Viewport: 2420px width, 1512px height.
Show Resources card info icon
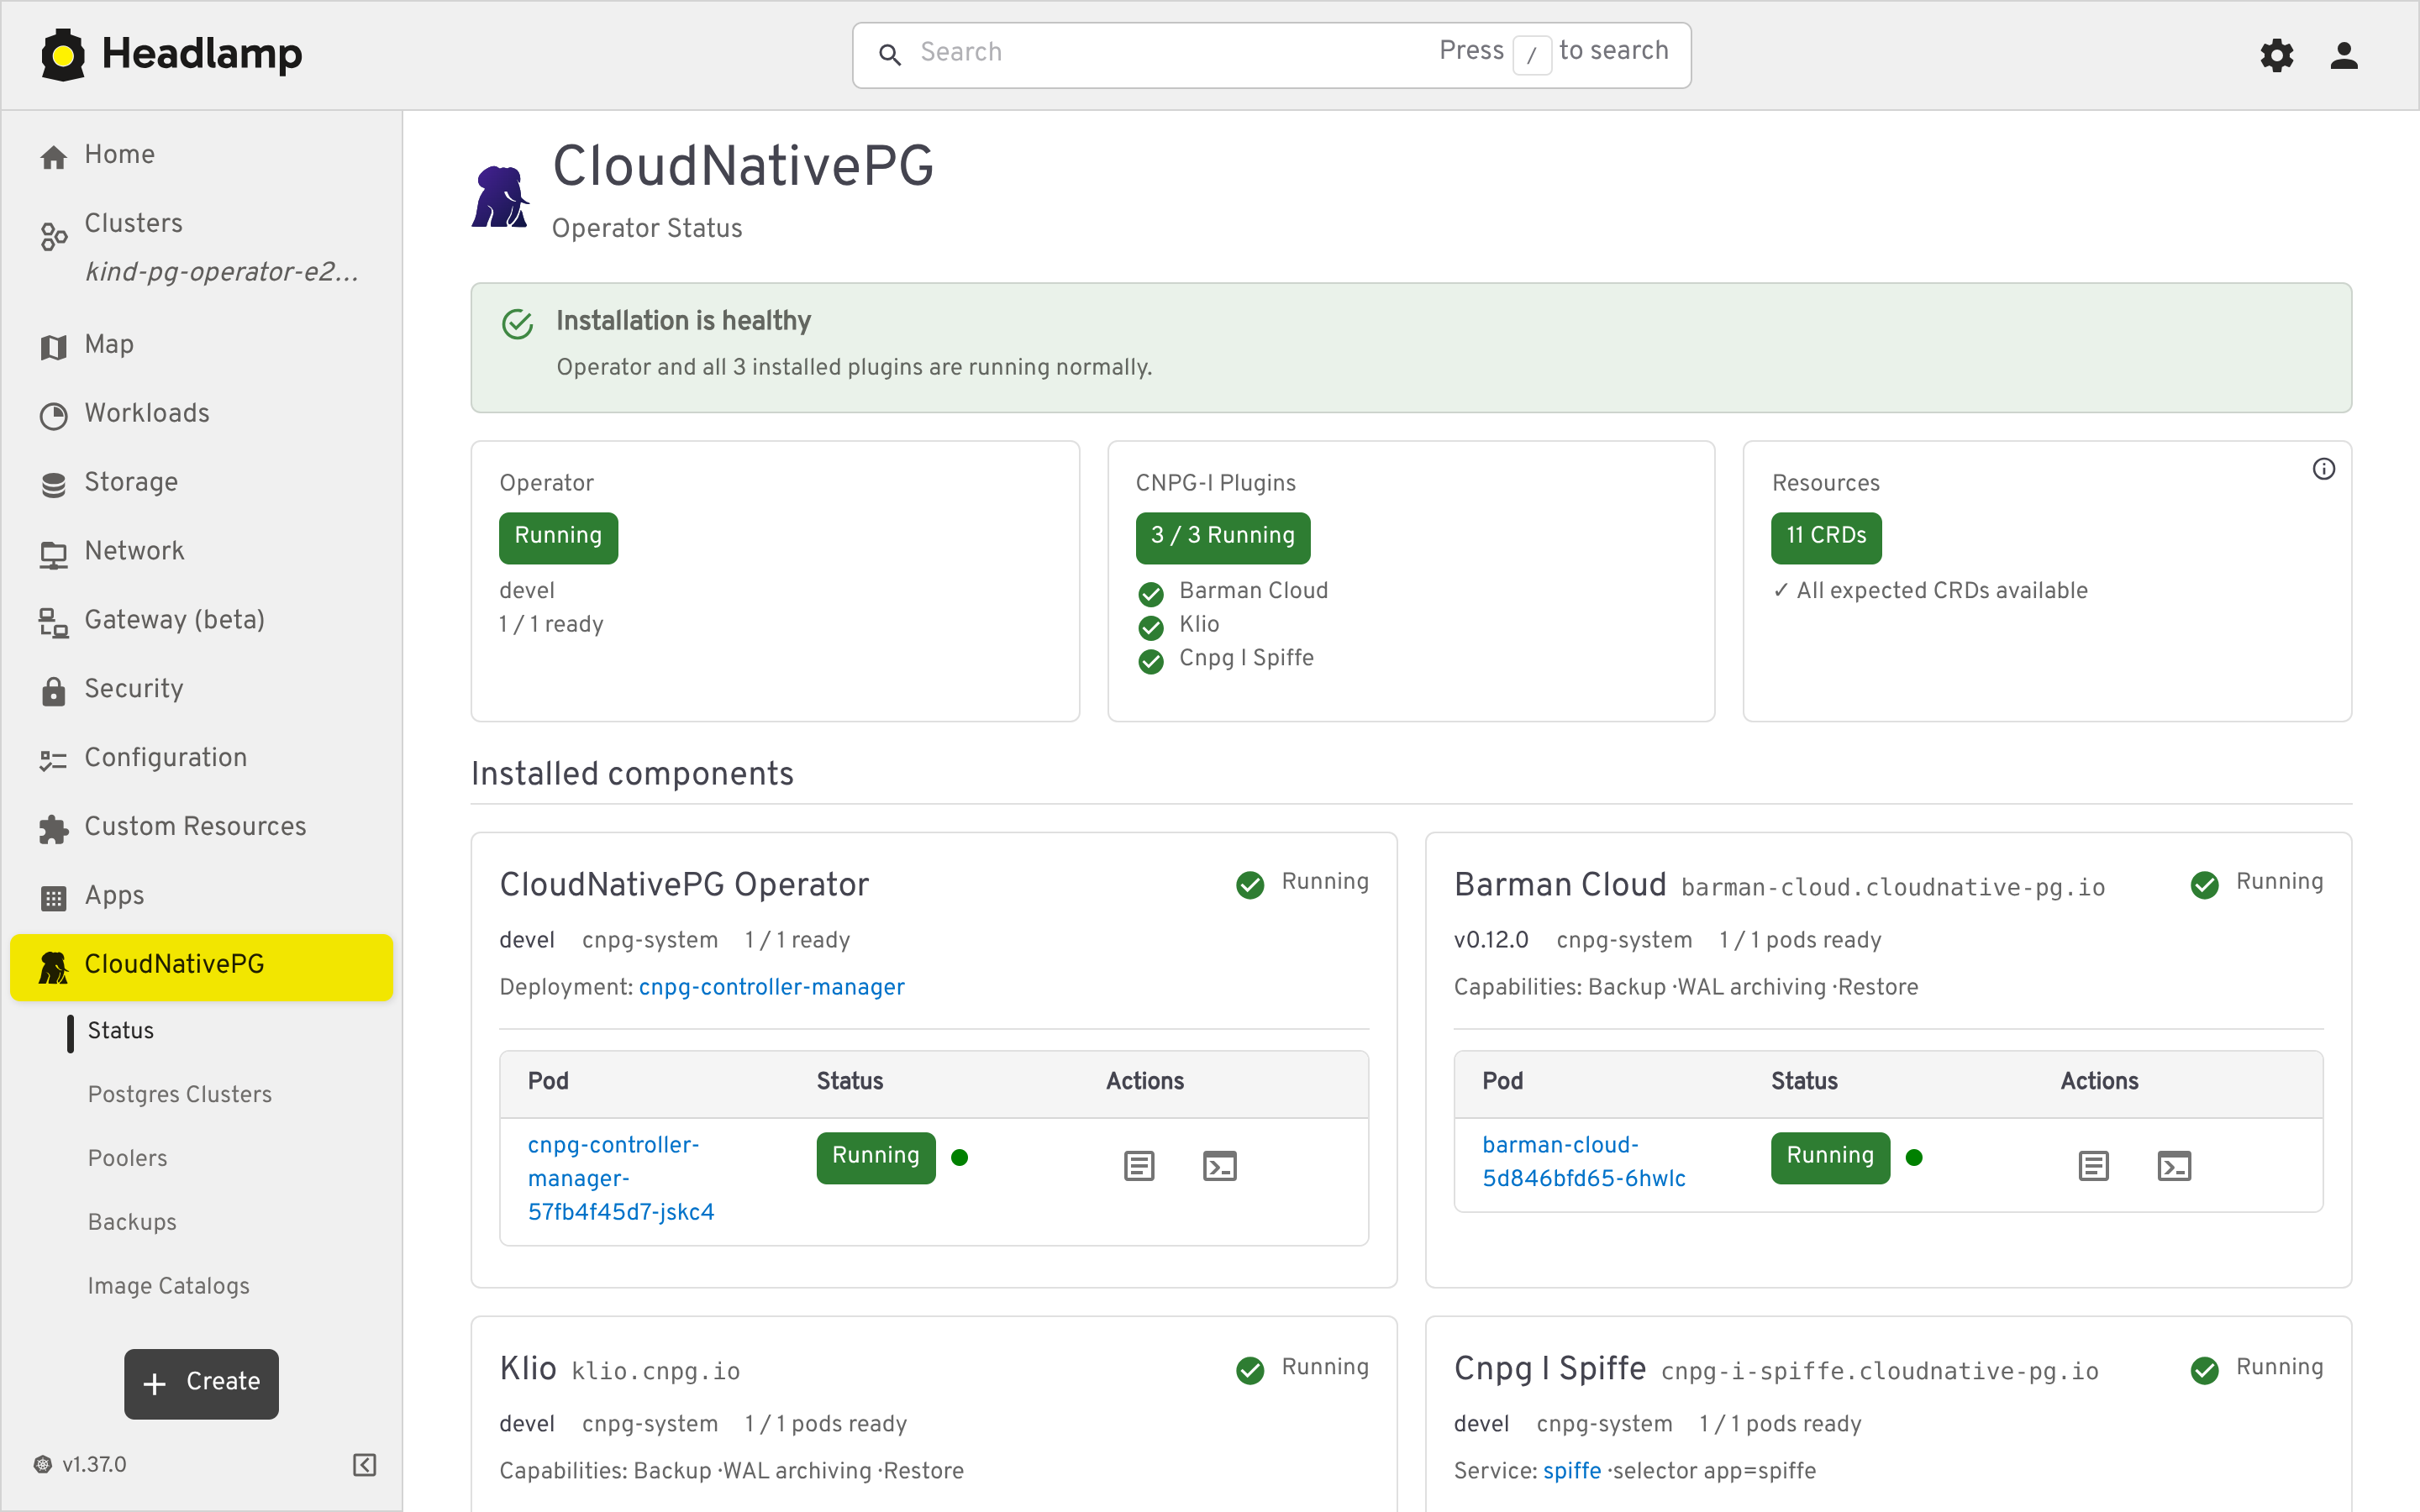2323,469
